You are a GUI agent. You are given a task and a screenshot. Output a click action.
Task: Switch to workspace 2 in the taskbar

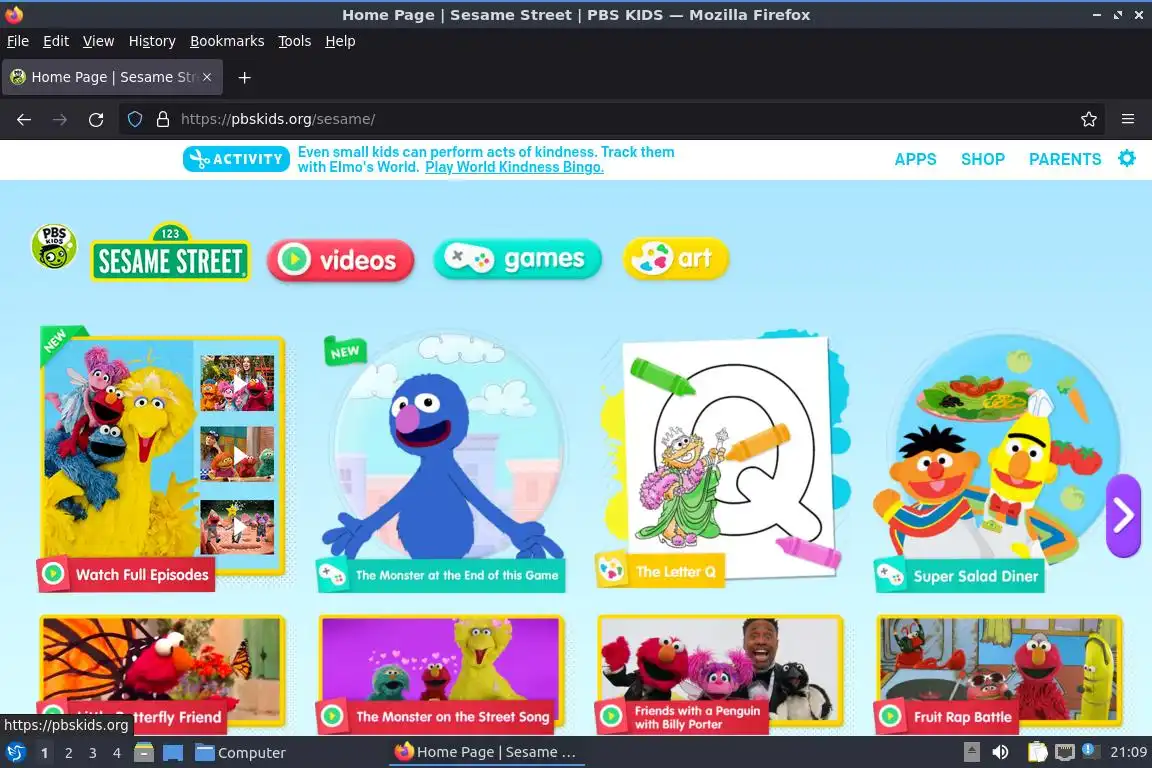68,753
